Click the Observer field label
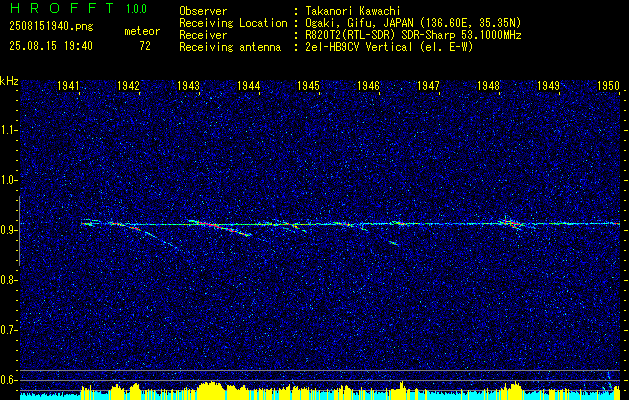 point(203,11)
